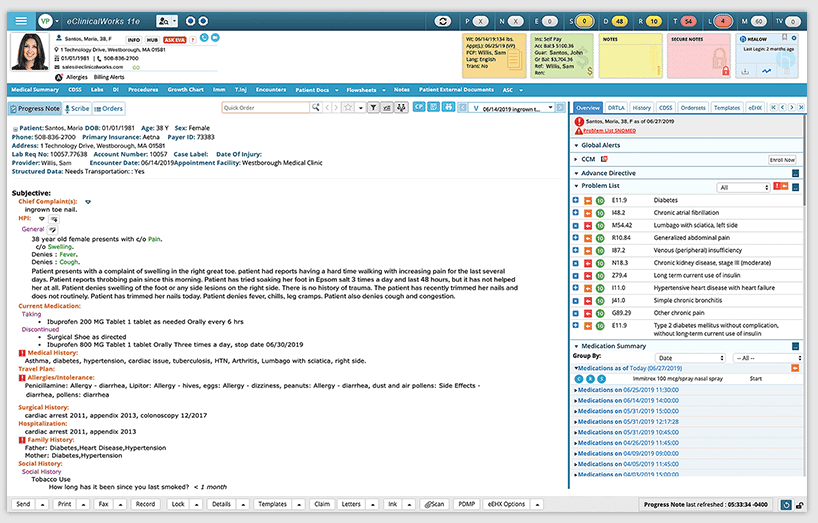818x523 pixels.
Task: Click the red alert icon beside Allergies/Intolerance
Action: (22, 378)
